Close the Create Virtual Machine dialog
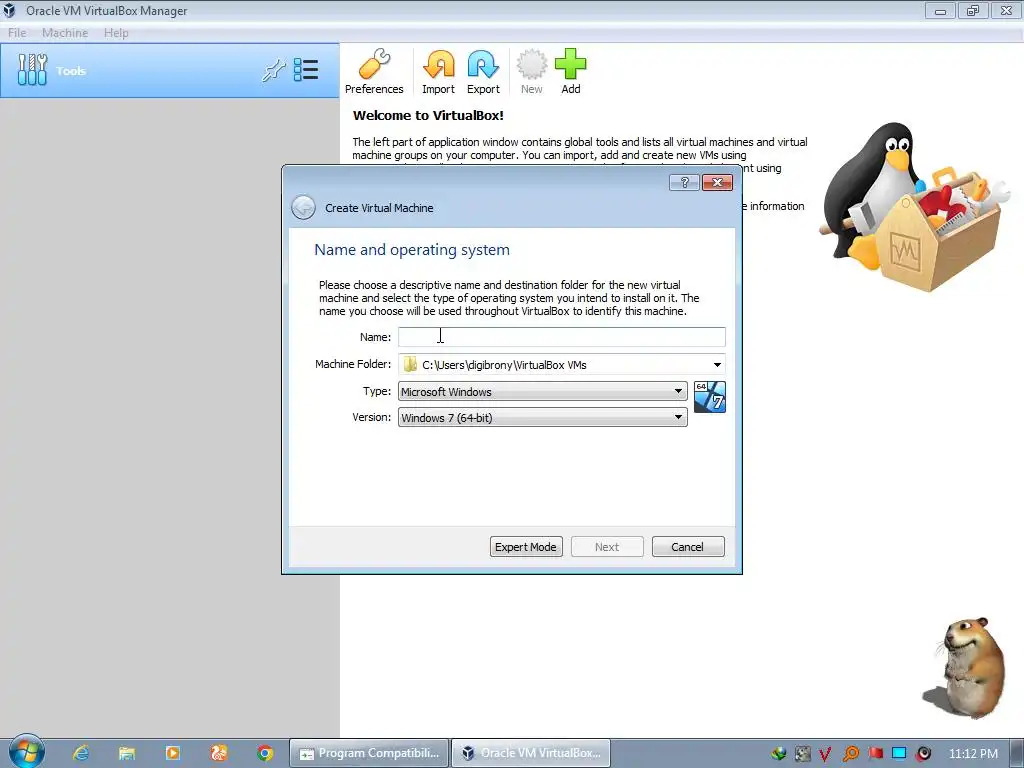1024x768 pixels. [x=717, y=182]
